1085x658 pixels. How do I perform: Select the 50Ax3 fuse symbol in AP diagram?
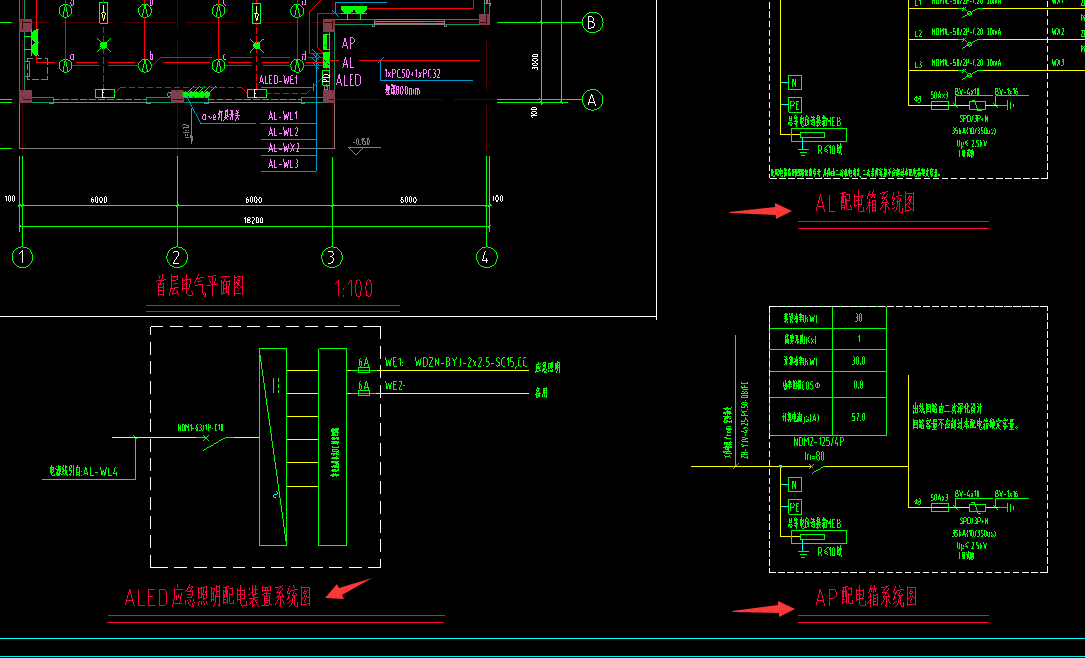point(940,508)
